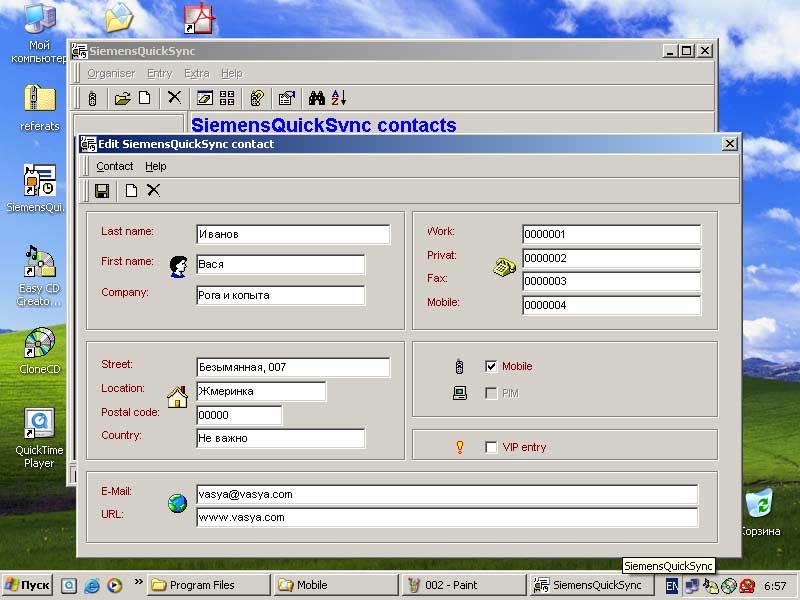Open QuickTime Player desktop icon
The image size is (800, 600).
[x=39, y=438]
